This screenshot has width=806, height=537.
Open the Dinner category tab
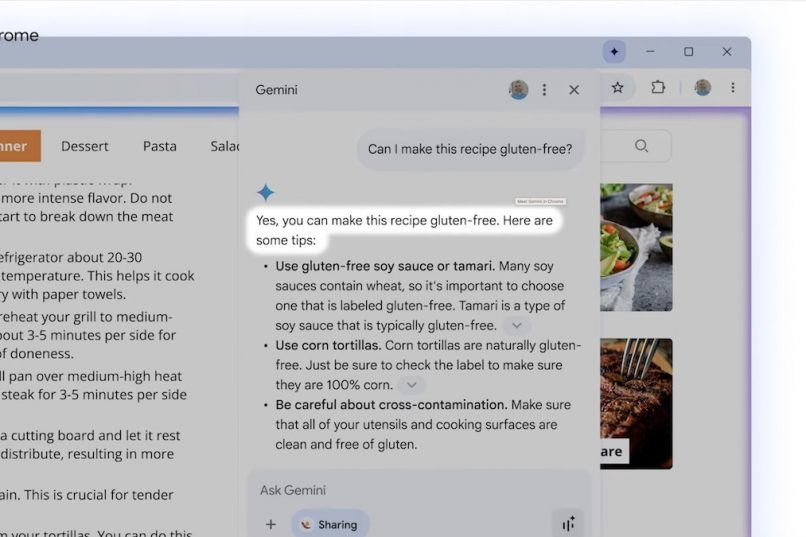tap(15, 146)
